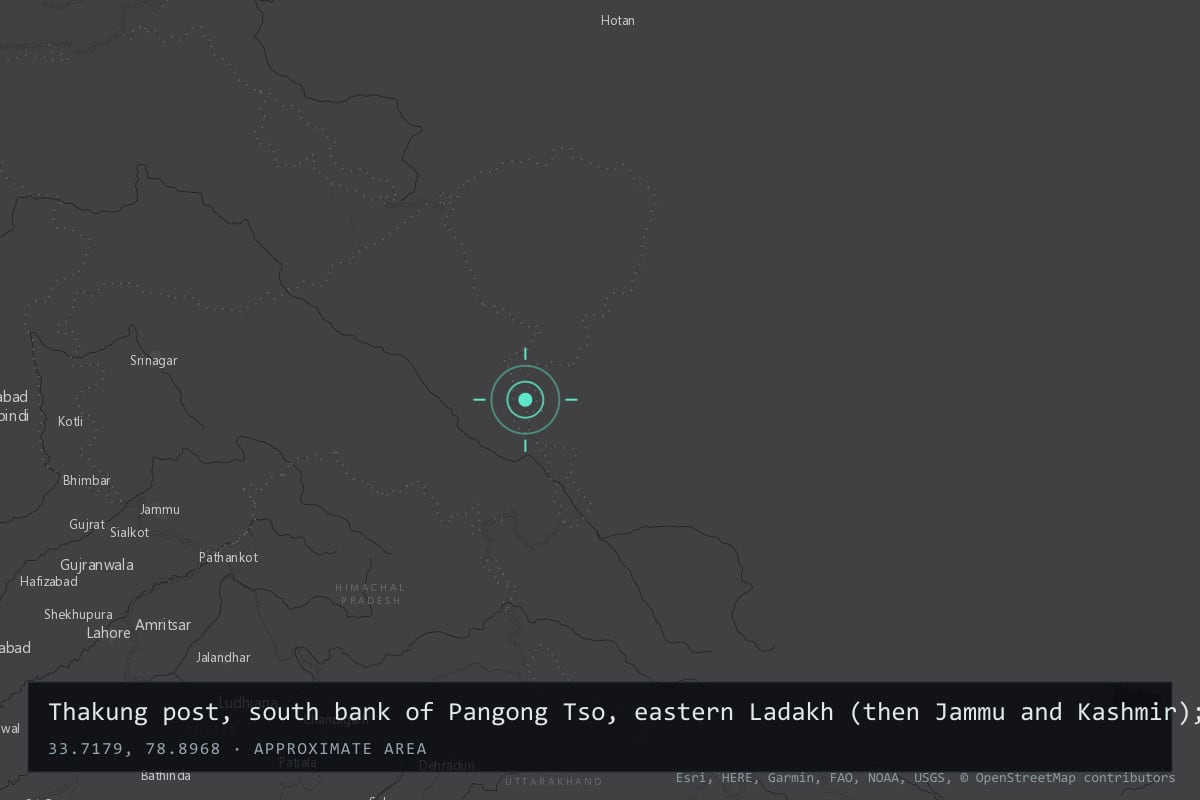Click the Esri attribution text

pos(691,777)
